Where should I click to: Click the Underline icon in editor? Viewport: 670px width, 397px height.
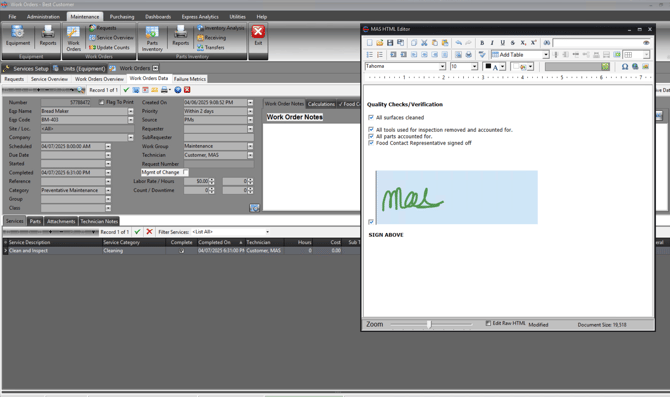pos(502,43)
